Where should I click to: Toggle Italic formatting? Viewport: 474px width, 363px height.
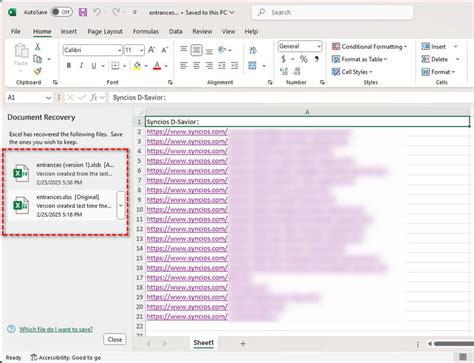click(x=81, y=66)
